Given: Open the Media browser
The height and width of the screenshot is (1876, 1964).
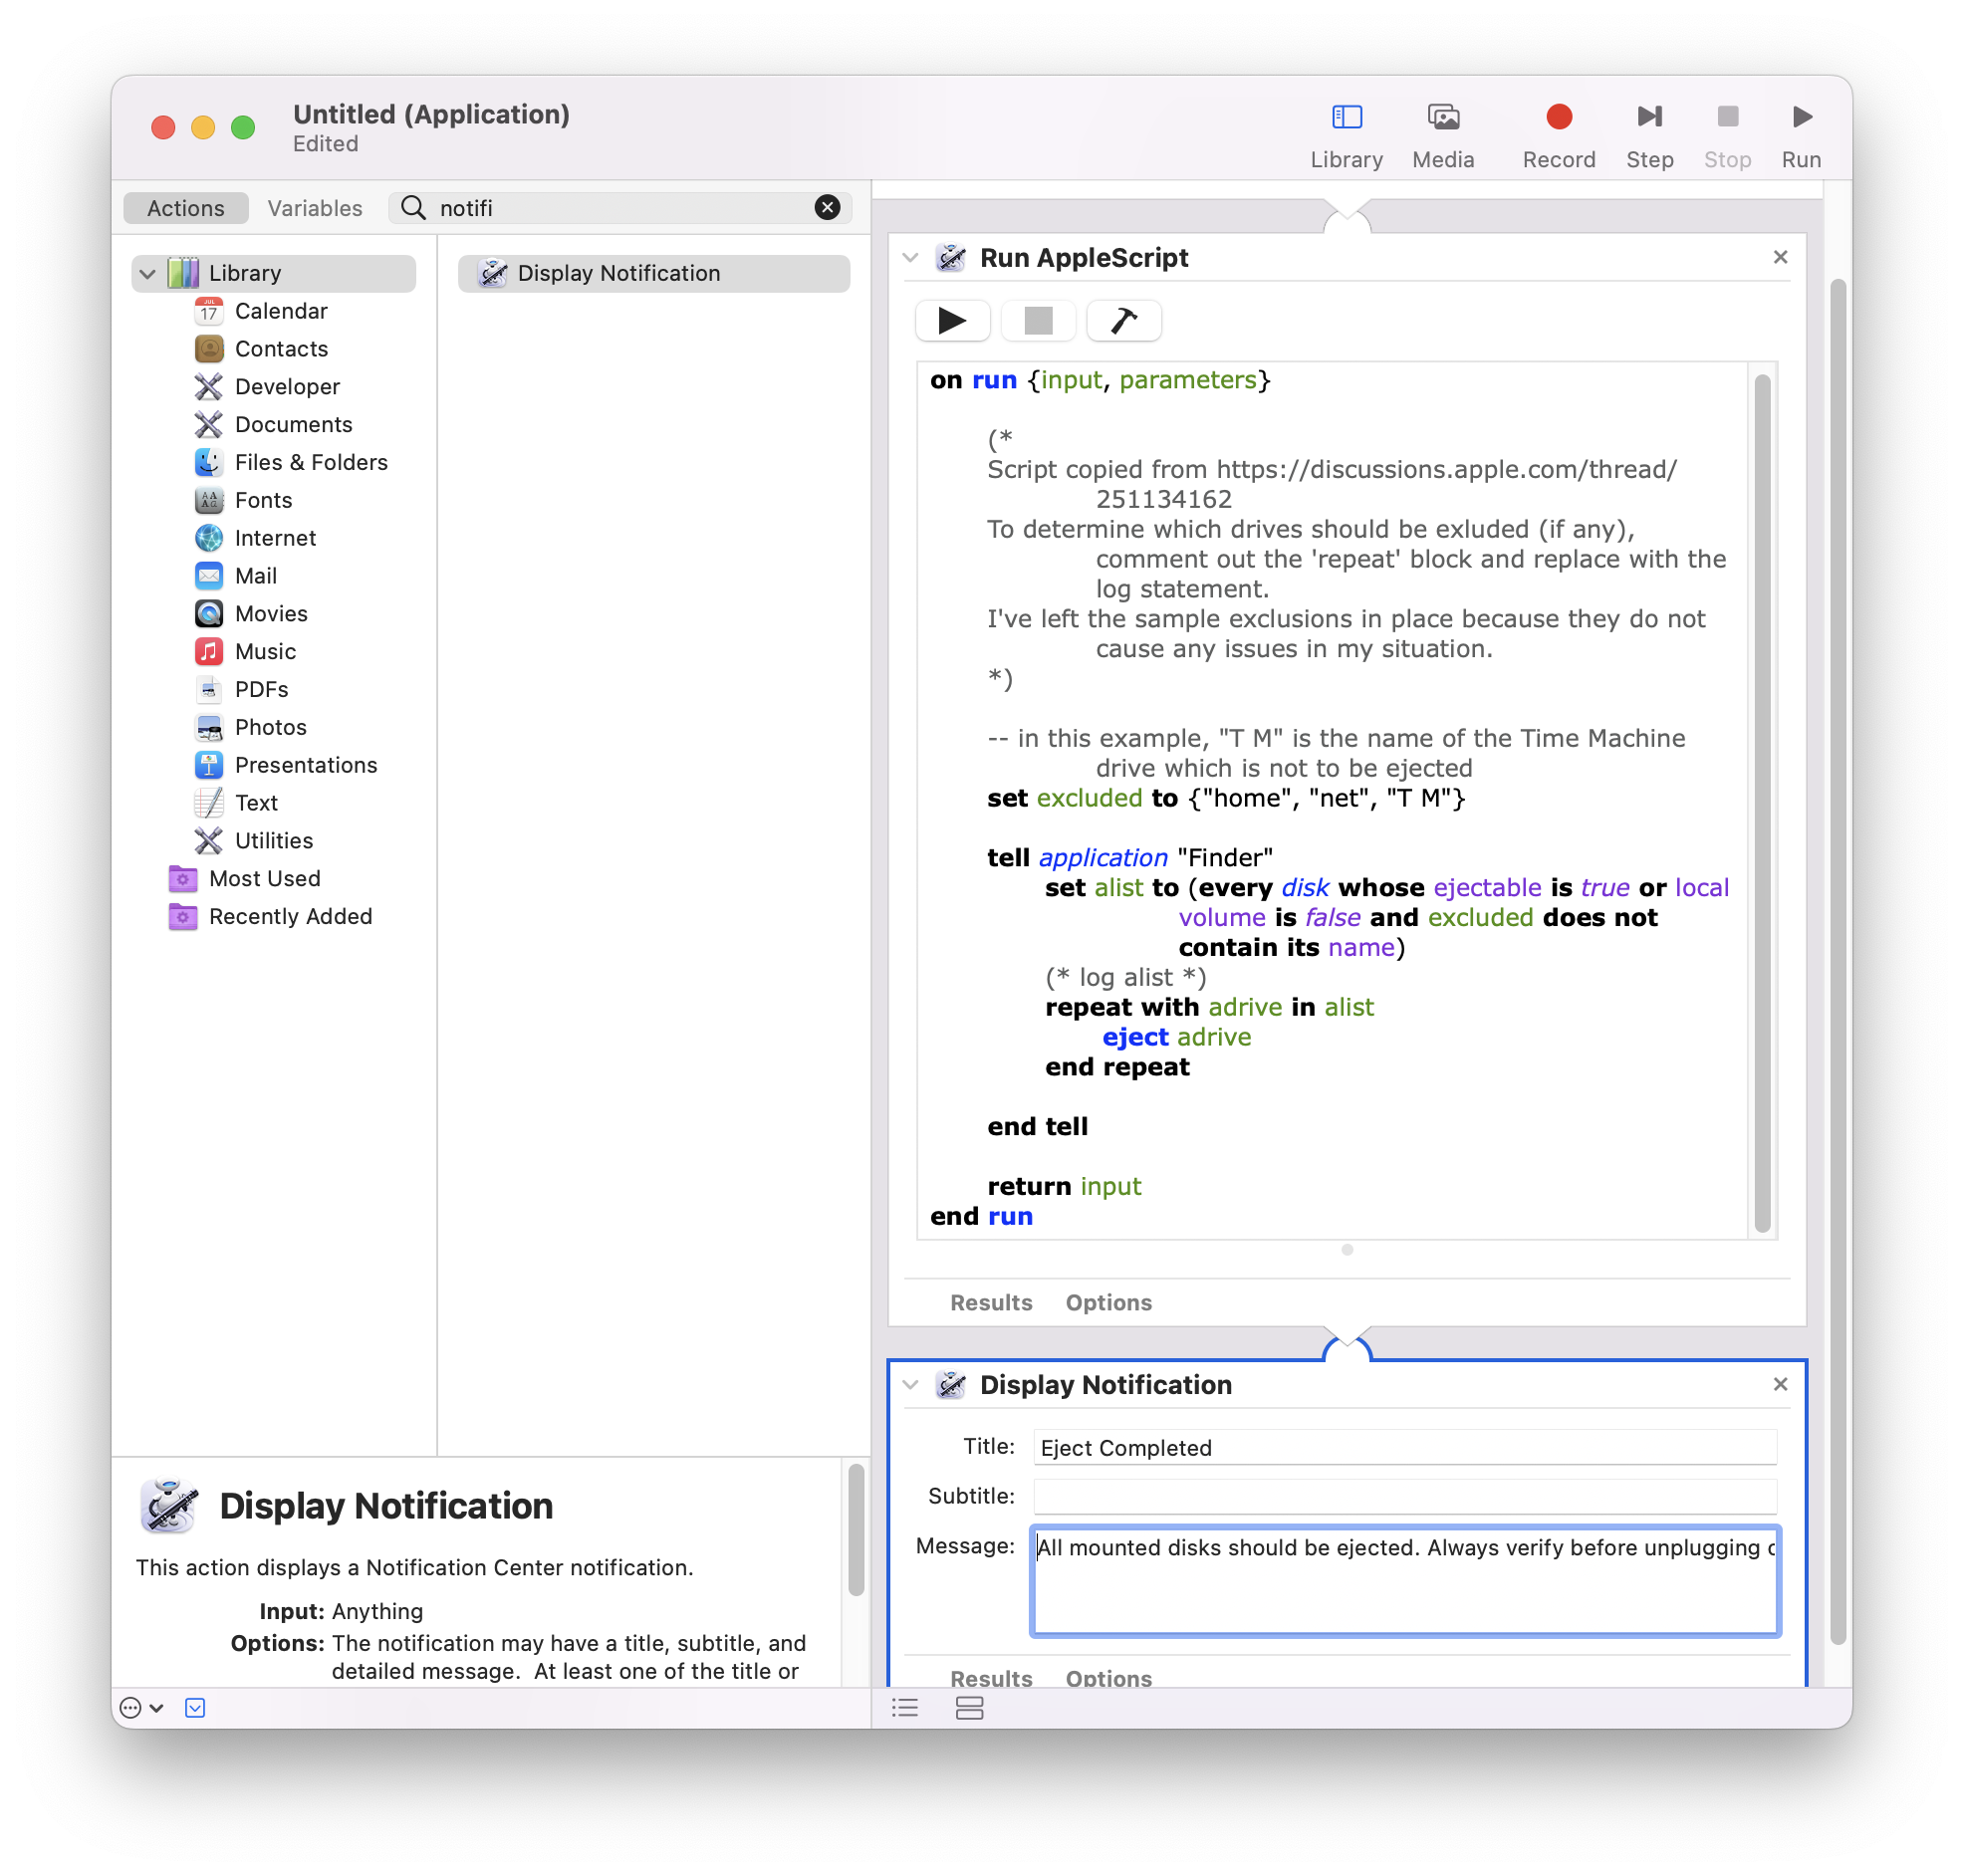Looking at the screenshot, I should pyautogui.click(x=1442, y=136).
